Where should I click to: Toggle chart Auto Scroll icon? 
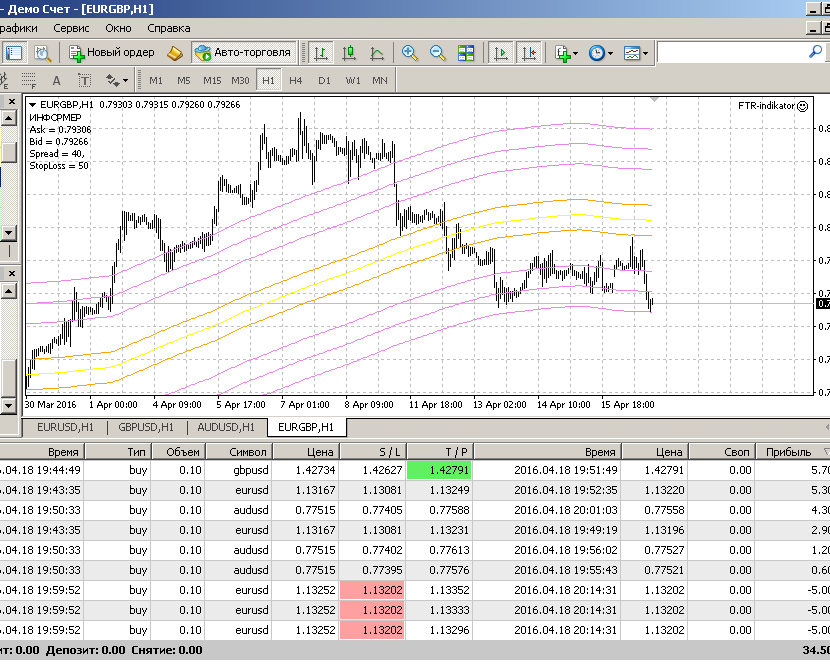tap(500, 53)
